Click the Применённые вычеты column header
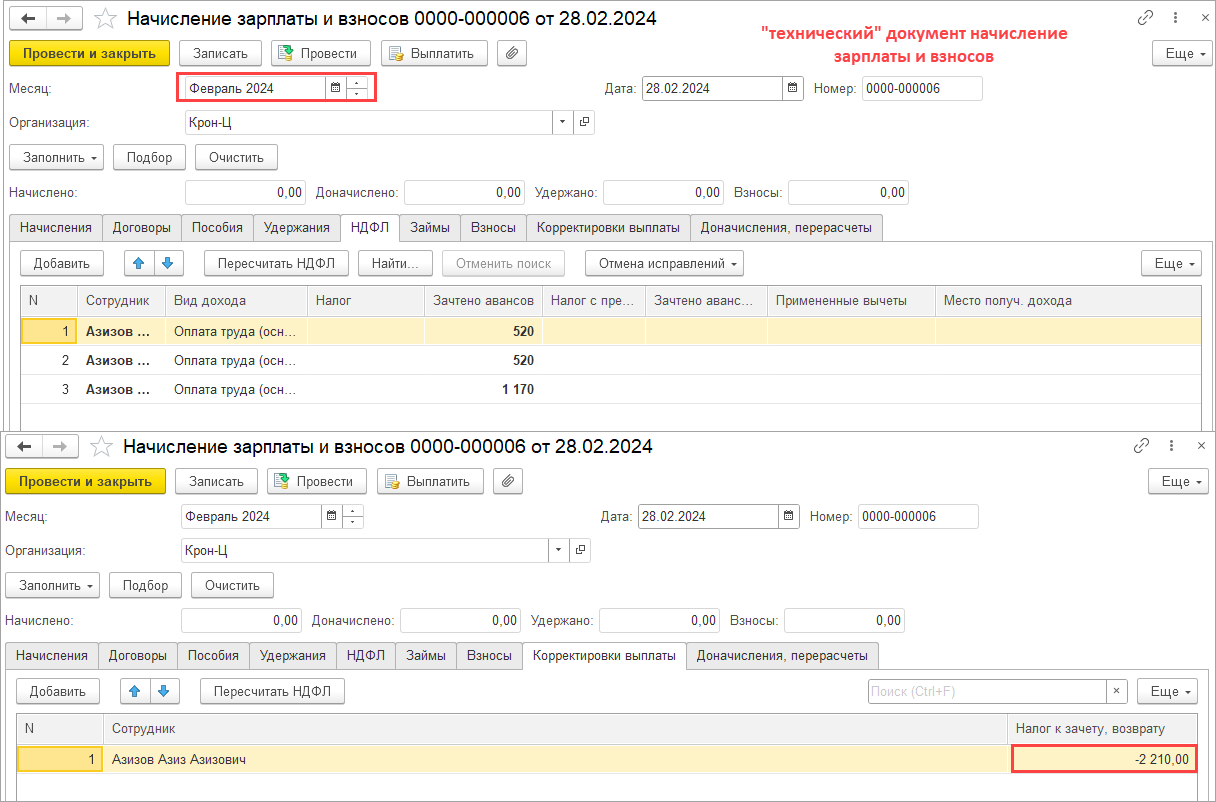Image resolution: width=1216 pixels, height=802 pixels. [x=851, y=300]
